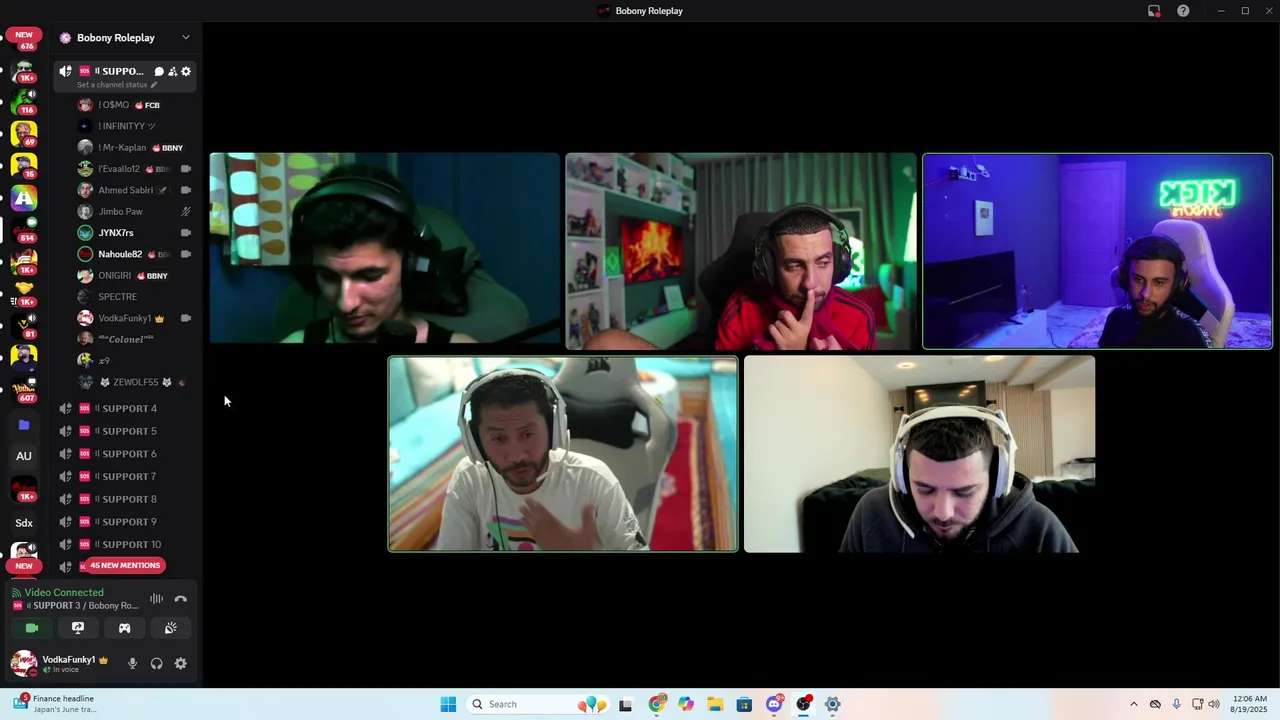Open server with 514 badge
Screen dimensions: 1280x720
point(24,230)
